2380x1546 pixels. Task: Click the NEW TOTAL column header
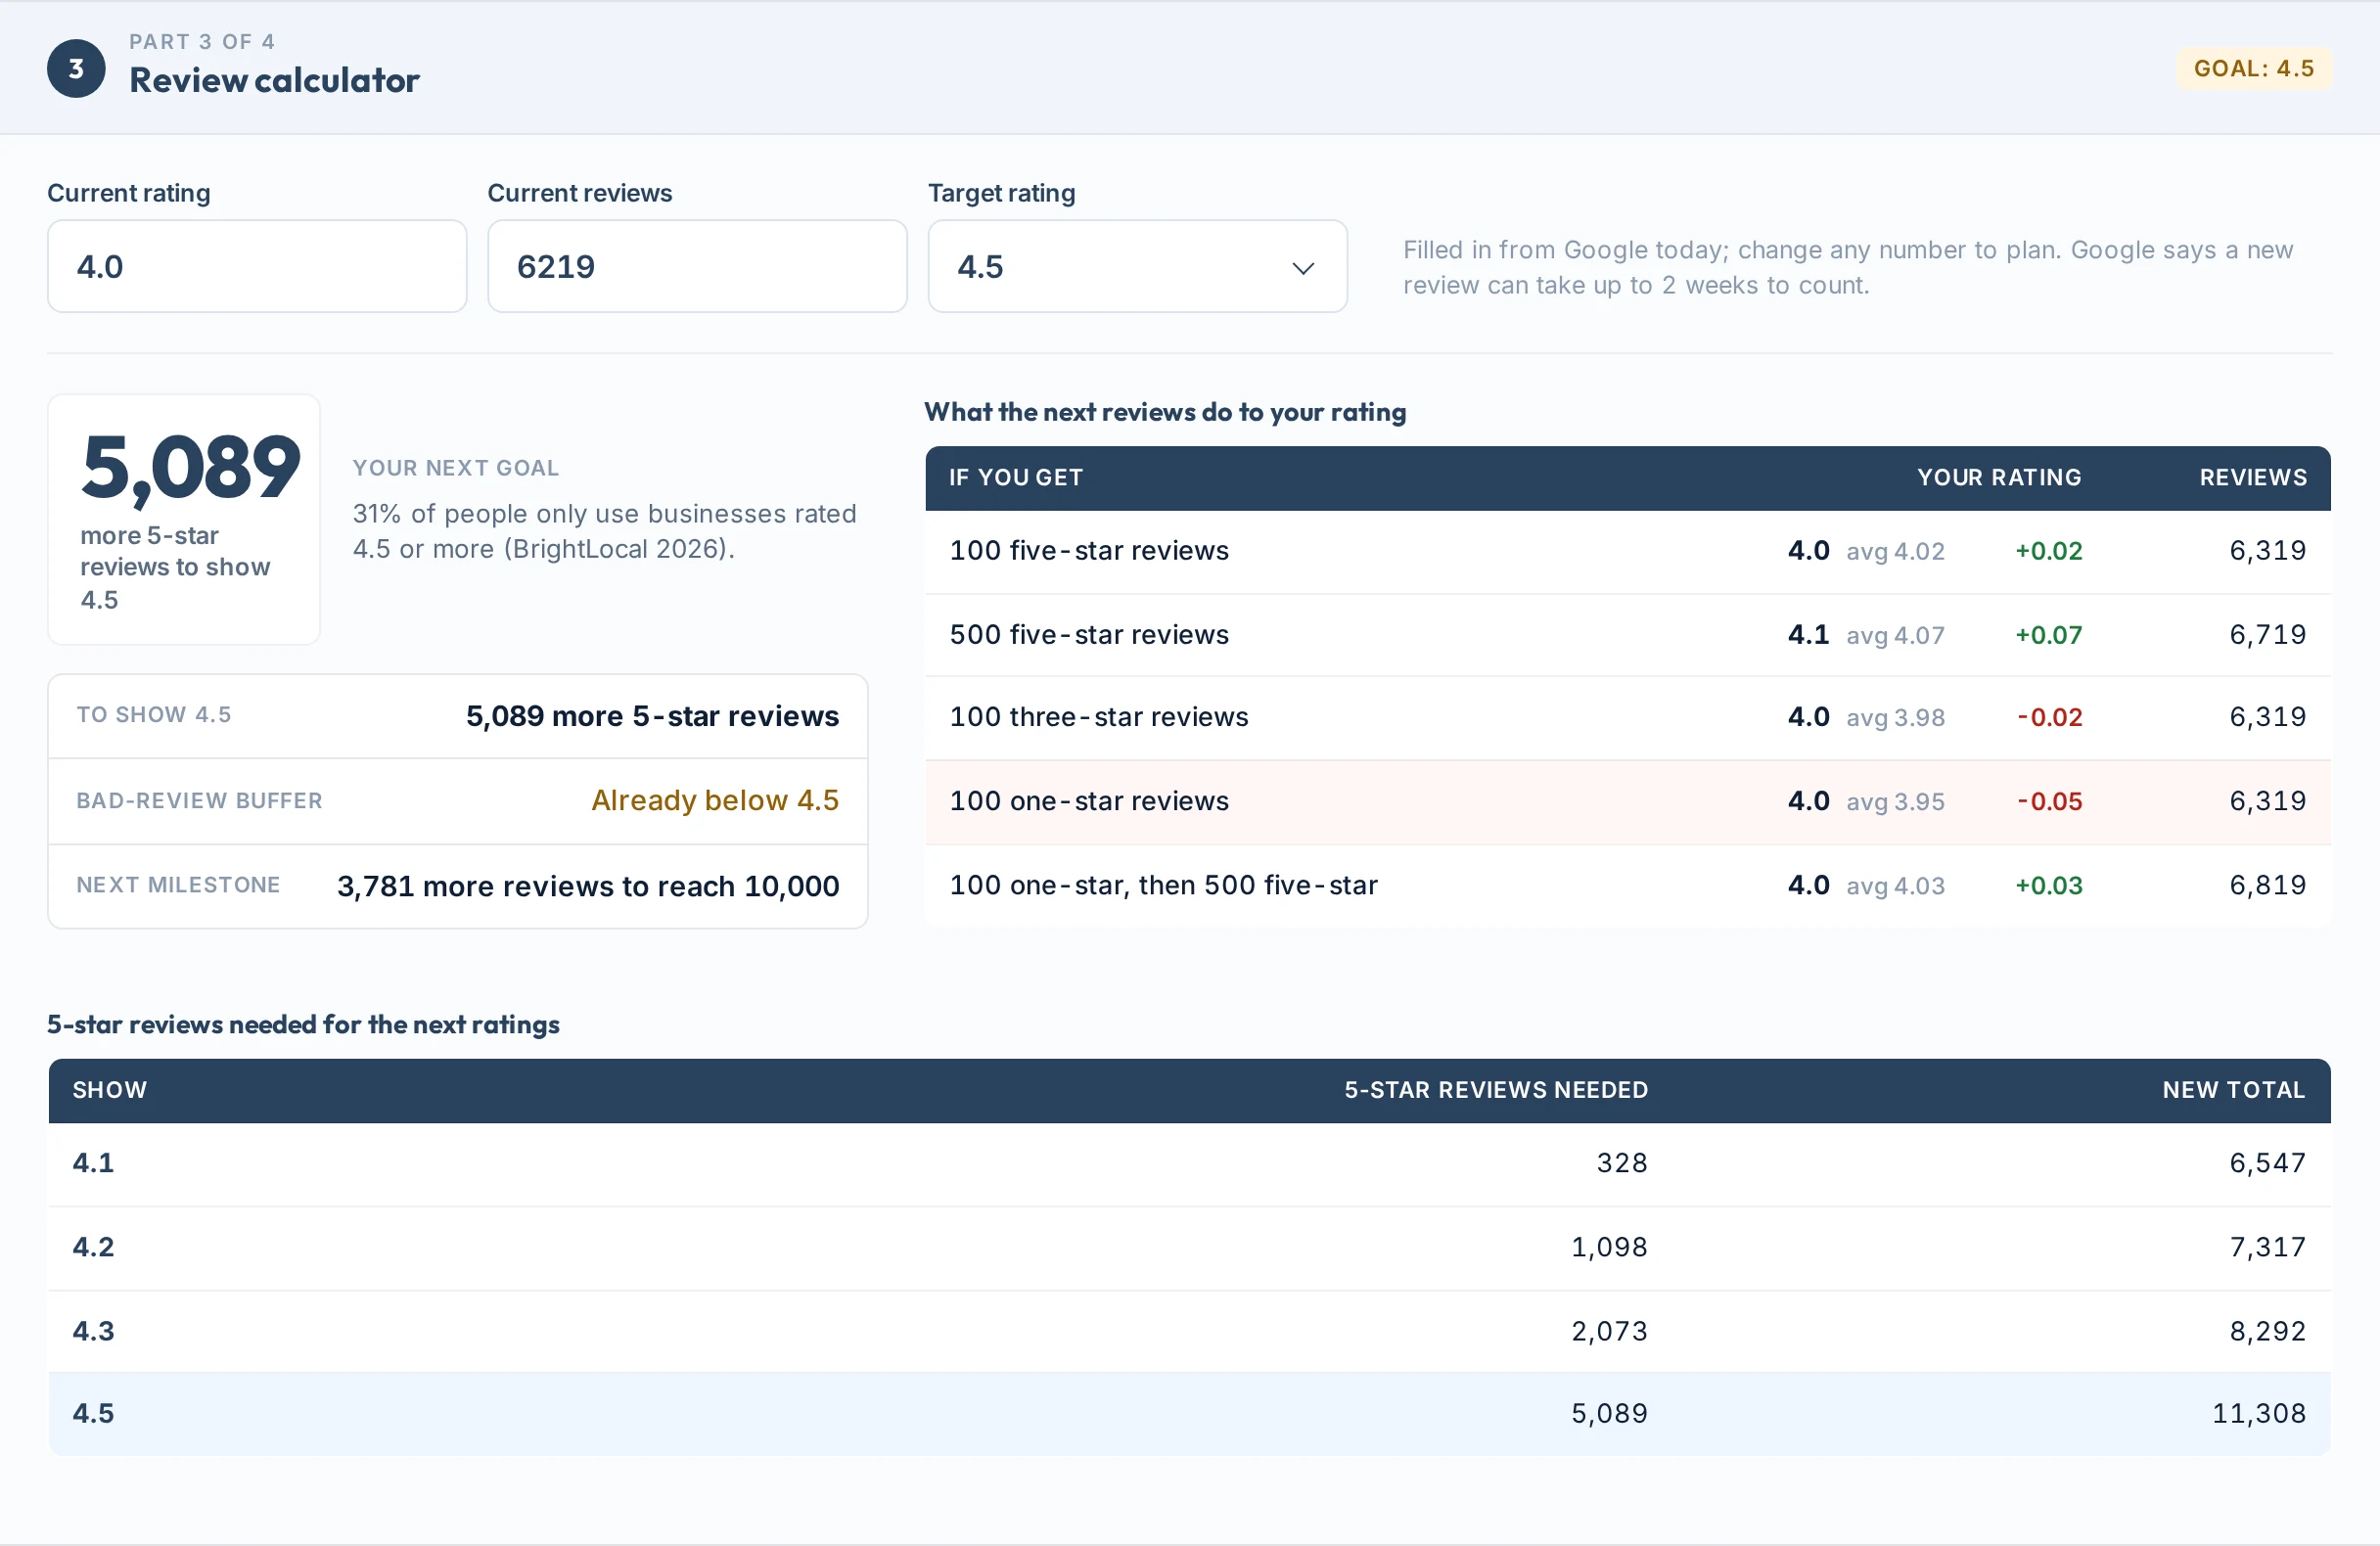[2234, 1090]
